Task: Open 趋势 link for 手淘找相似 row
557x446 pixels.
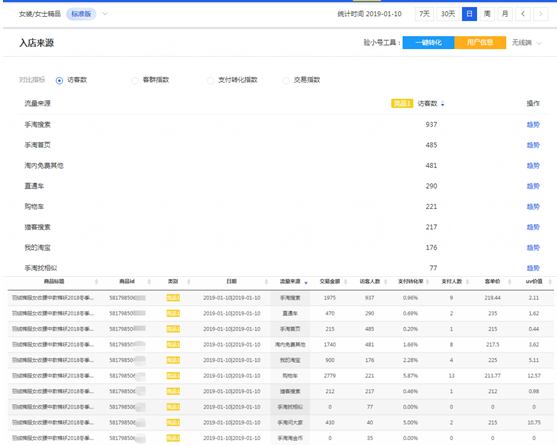Action: [x=533, y=268]
